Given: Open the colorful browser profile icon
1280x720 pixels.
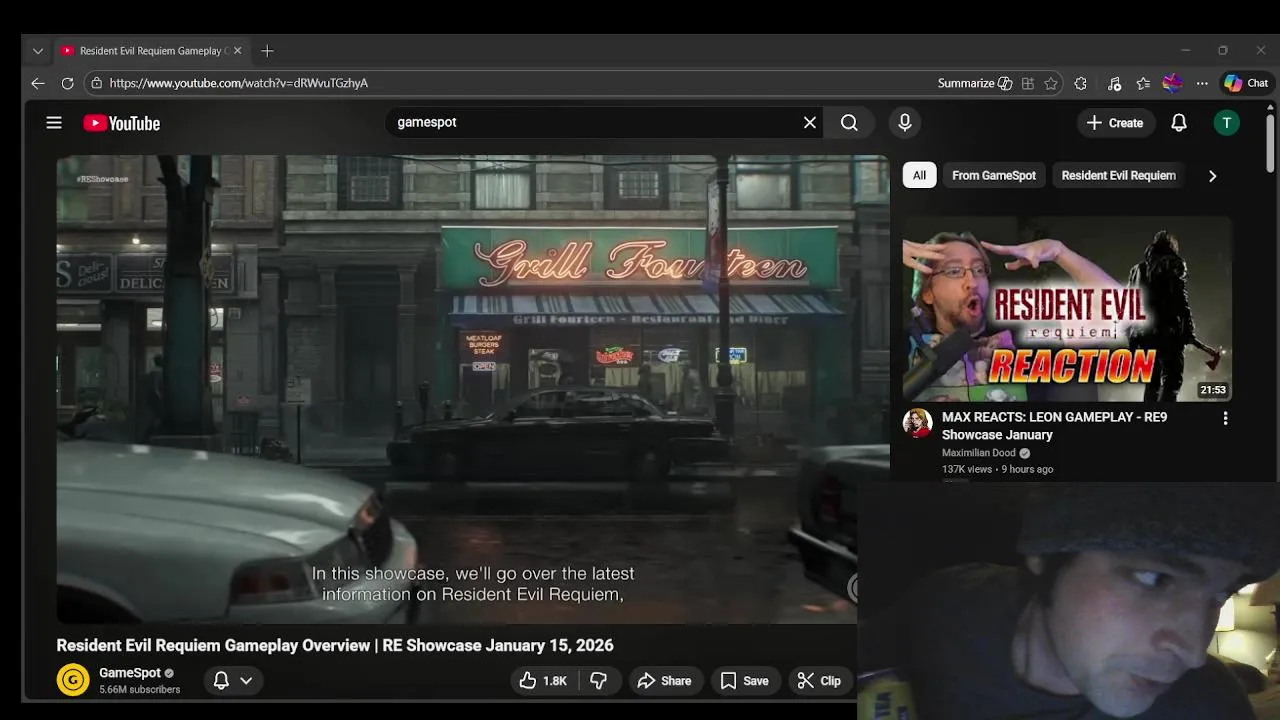Looking at the screenshot, I should [1173, 83].
